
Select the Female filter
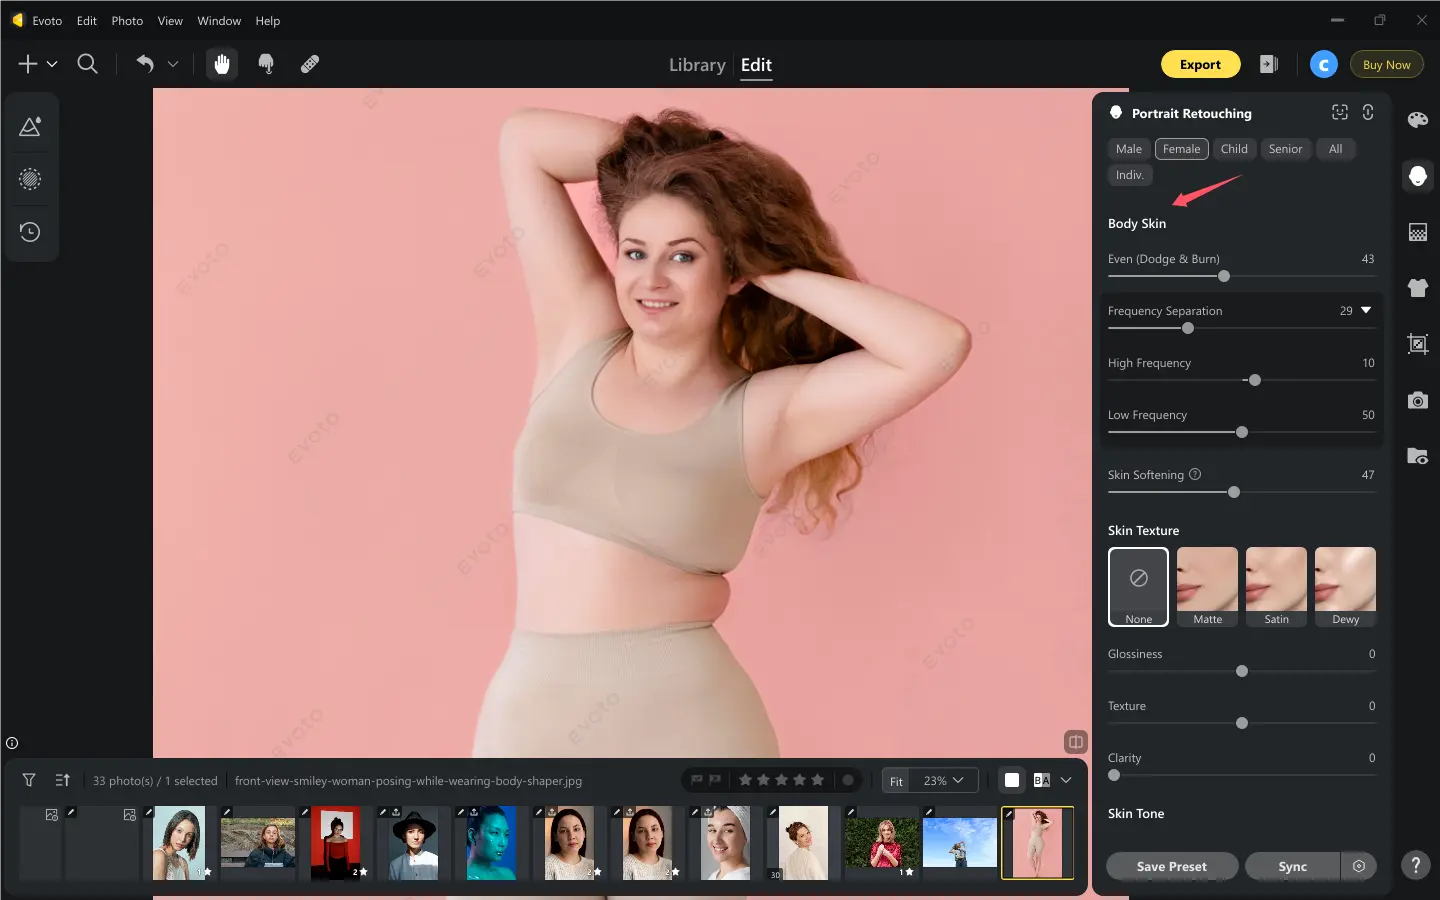pyautogui.click(x=1181, y=149)
